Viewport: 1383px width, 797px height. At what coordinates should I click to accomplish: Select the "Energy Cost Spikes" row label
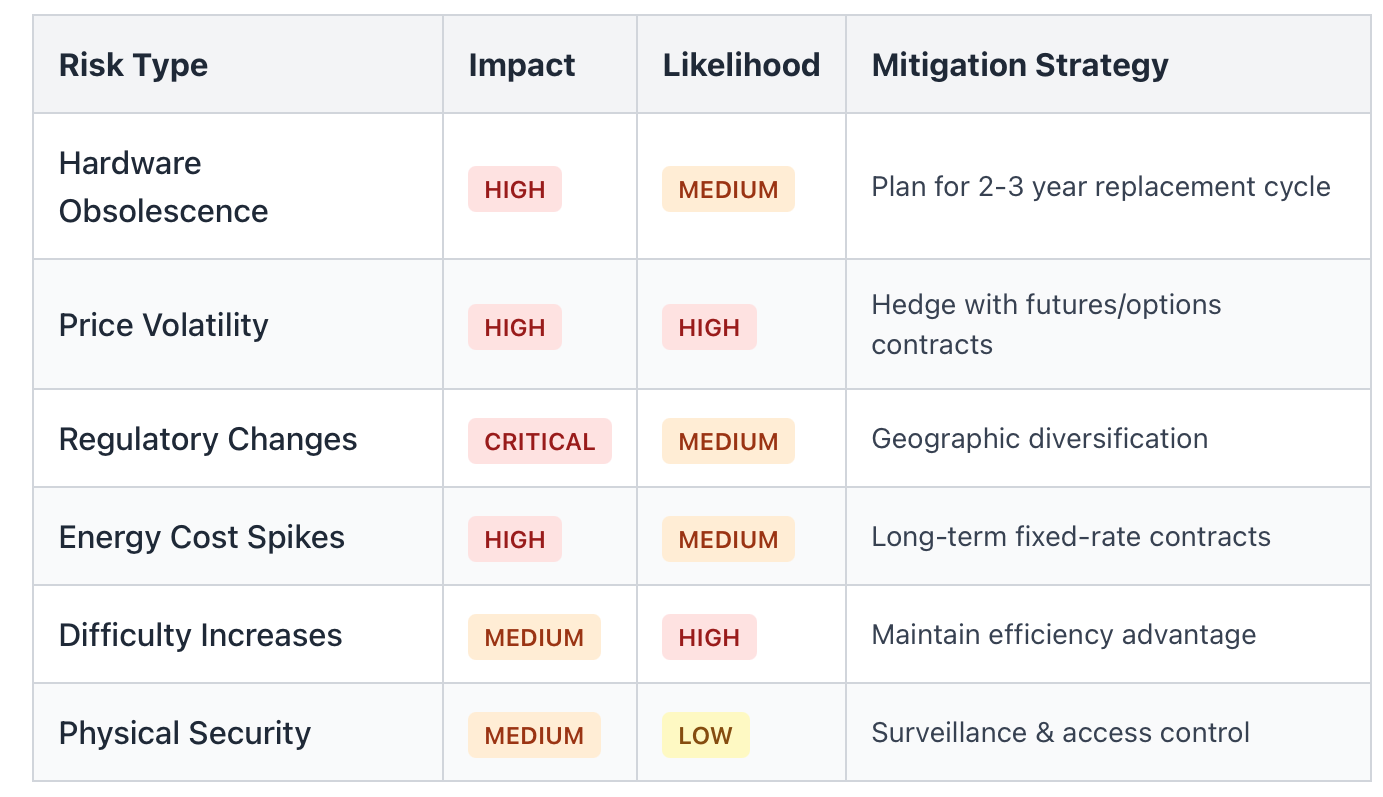[201, 537]
